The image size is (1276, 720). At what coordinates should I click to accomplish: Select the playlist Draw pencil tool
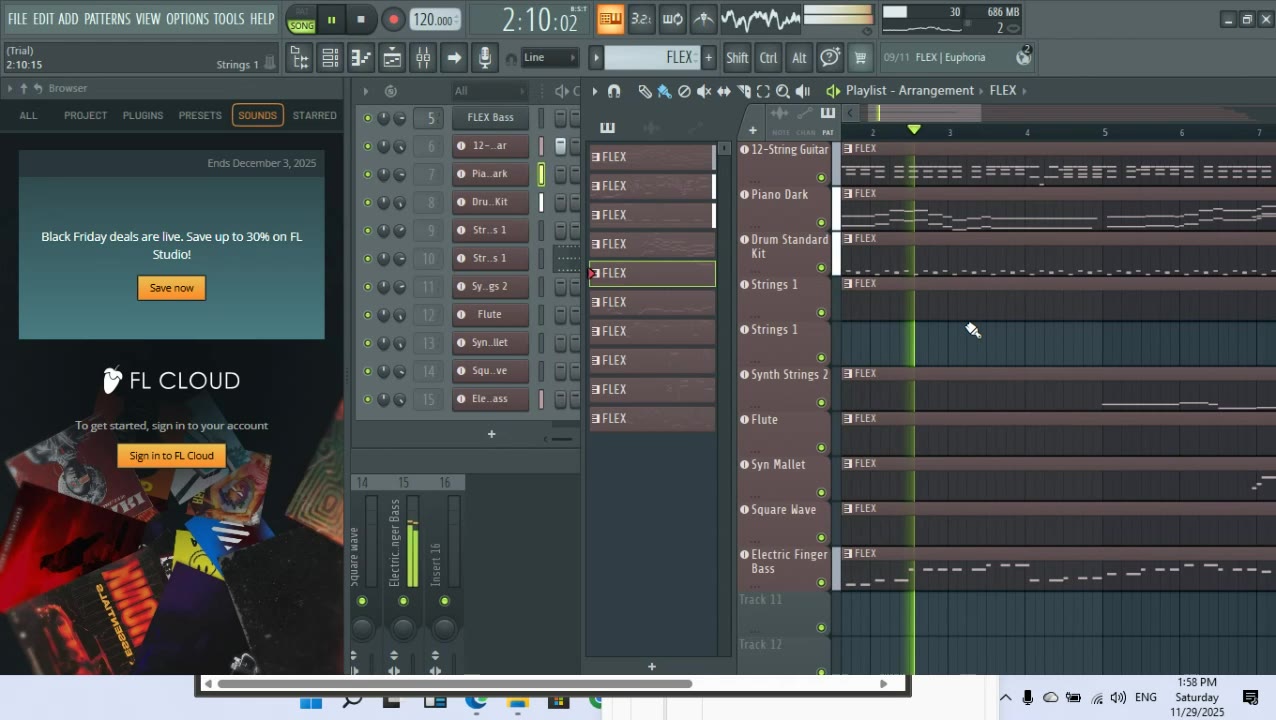point(645,91)
